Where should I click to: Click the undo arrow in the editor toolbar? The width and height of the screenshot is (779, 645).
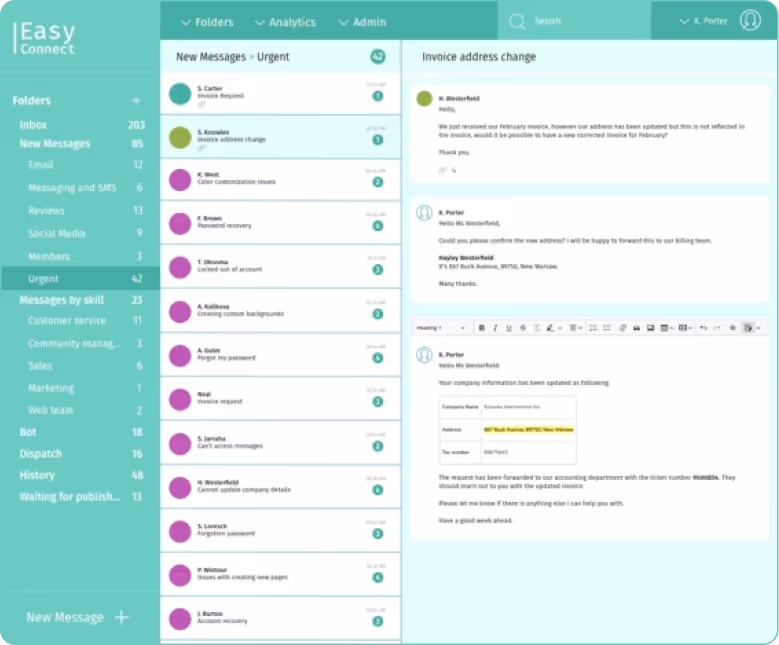click(703, 328)
